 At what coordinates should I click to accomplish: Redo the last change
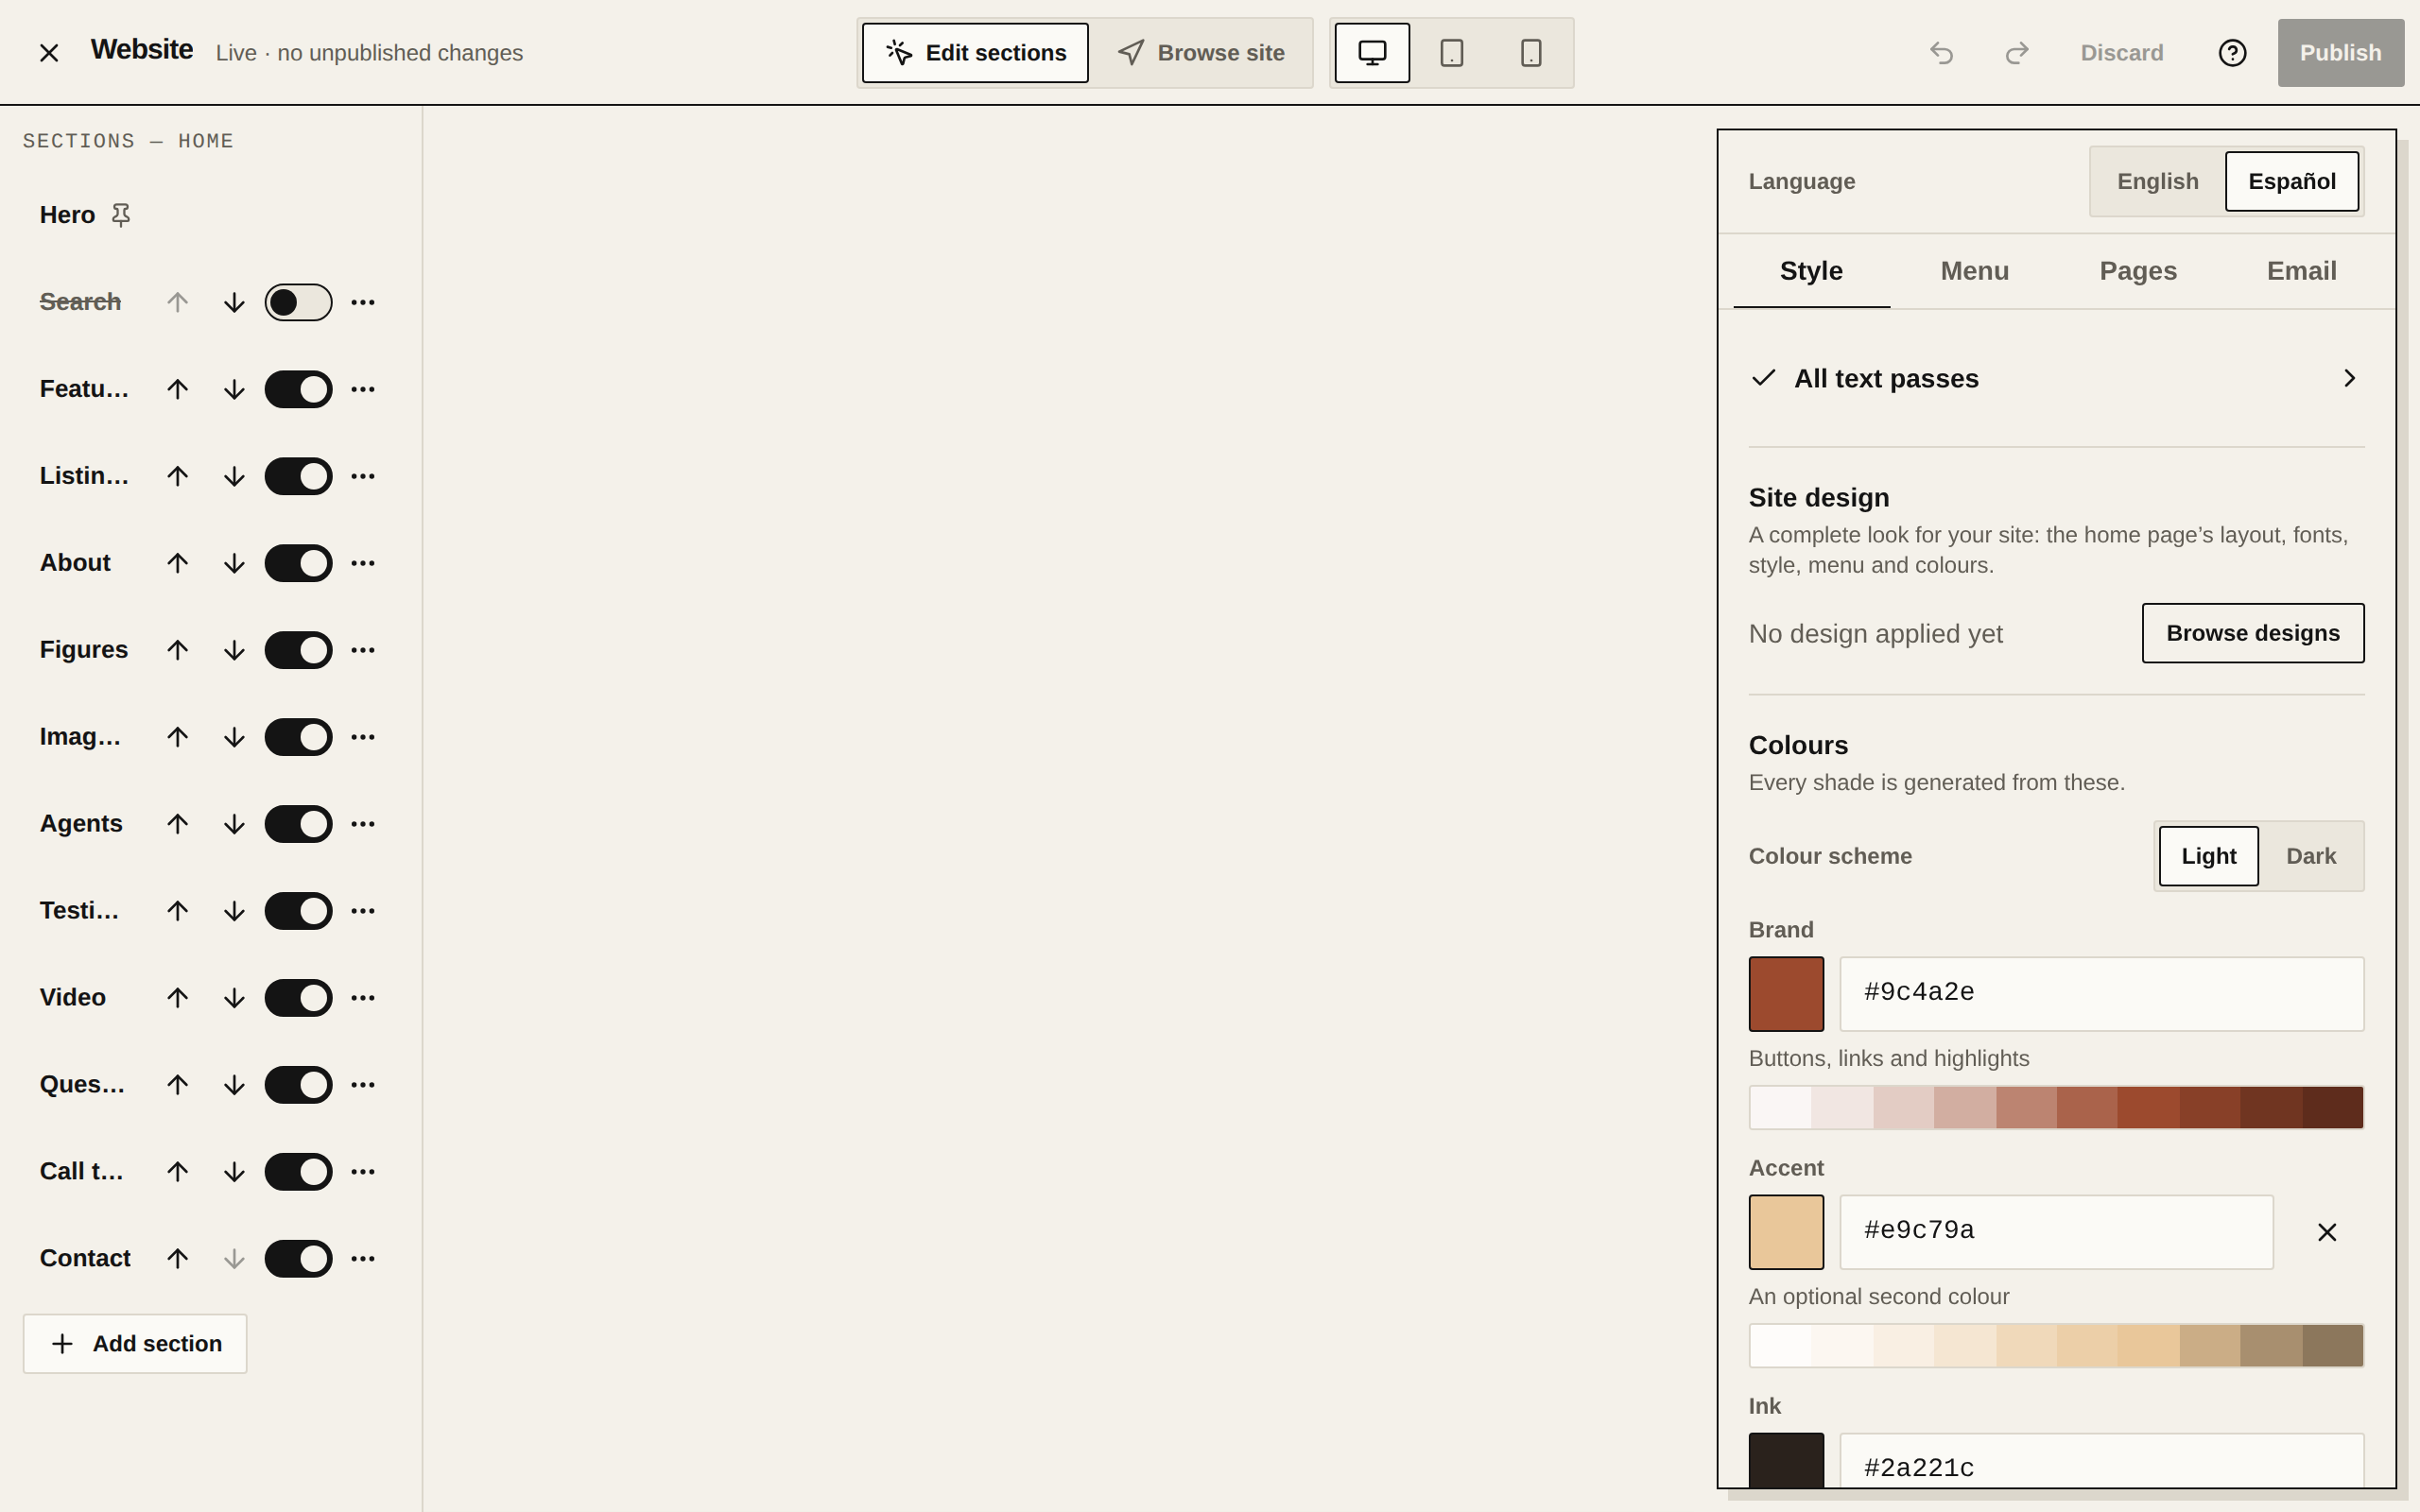point(2017,53)
